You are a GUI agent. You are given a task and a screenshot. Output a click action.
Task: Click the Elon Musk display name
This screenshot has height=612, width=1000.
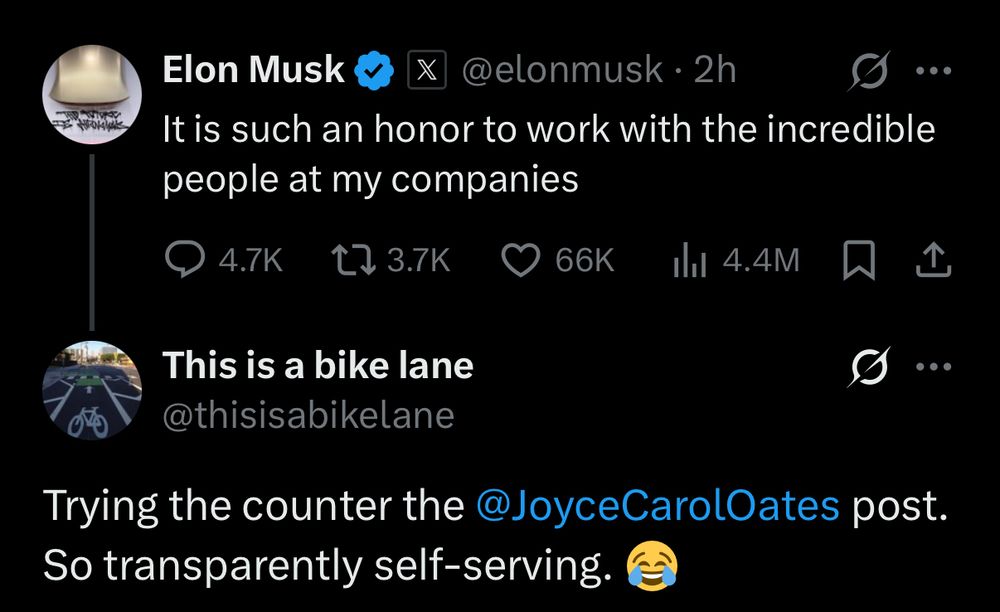click(x=254, y=70)
